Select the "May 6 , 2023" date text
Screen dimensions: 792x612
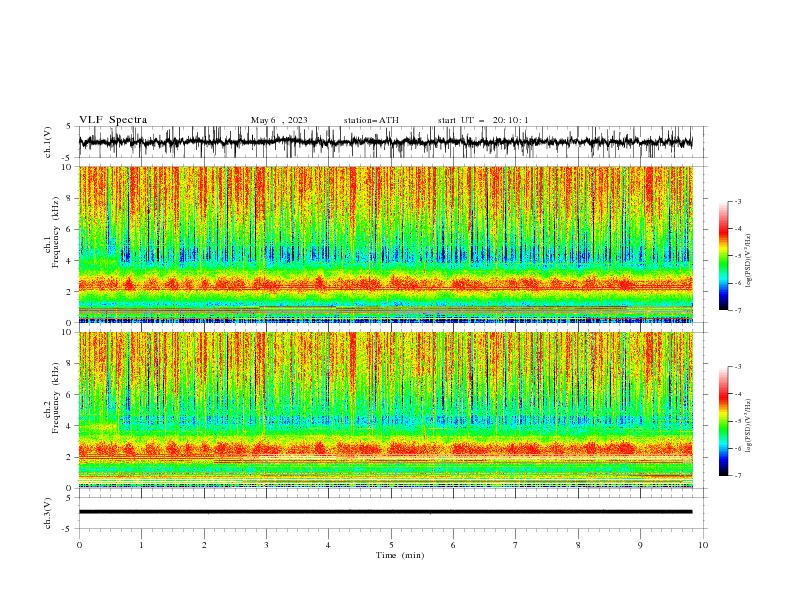coord(279,120)
